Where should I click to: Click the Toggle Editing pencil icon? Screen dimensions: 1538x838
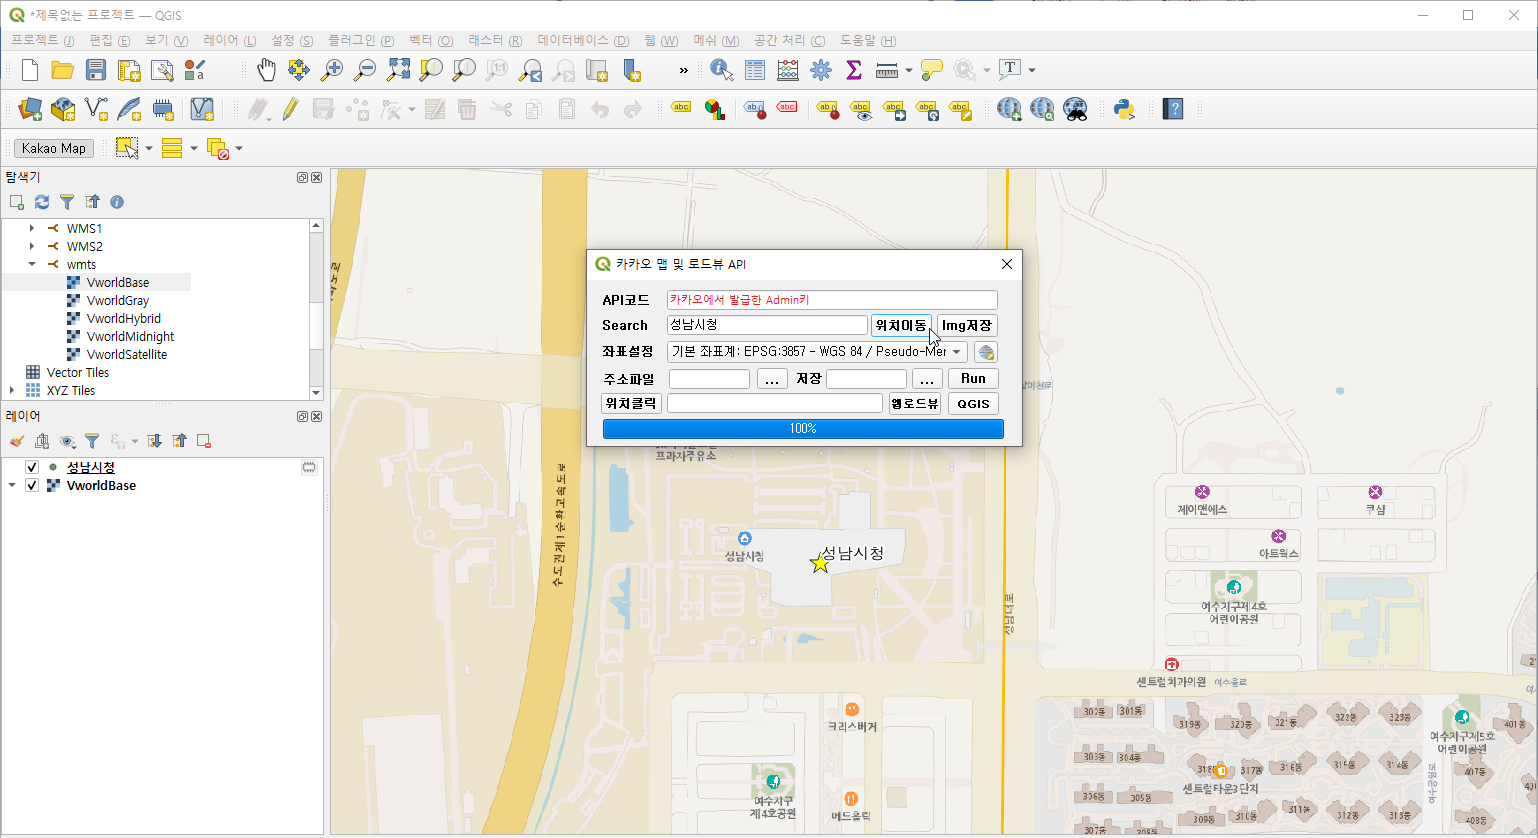pyautogui.click(x=290, y=109)
